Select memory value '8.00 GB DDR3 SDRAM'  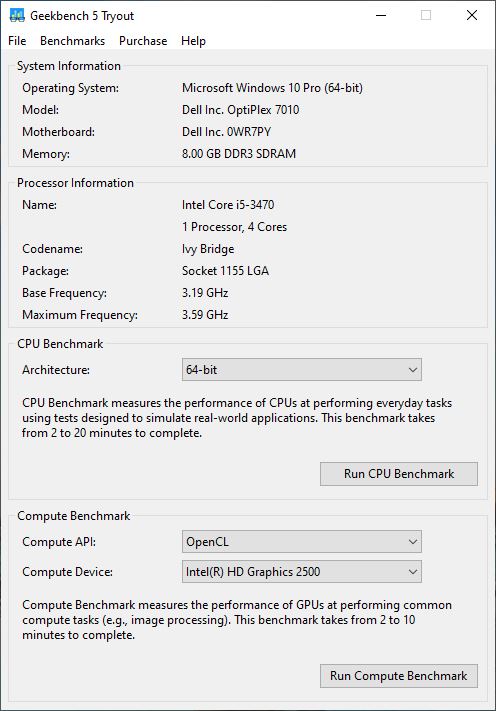pos(238,154)
